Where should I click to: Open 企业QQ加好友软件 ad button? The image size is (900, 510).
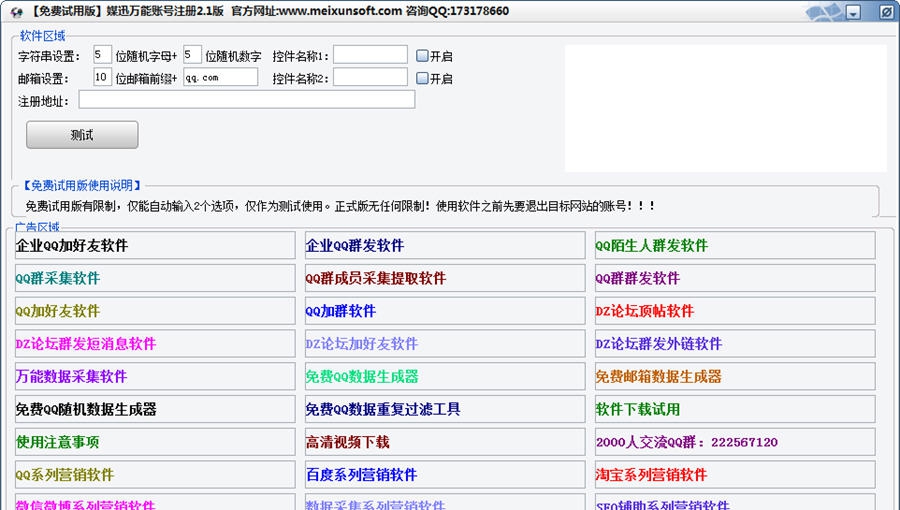155,246
